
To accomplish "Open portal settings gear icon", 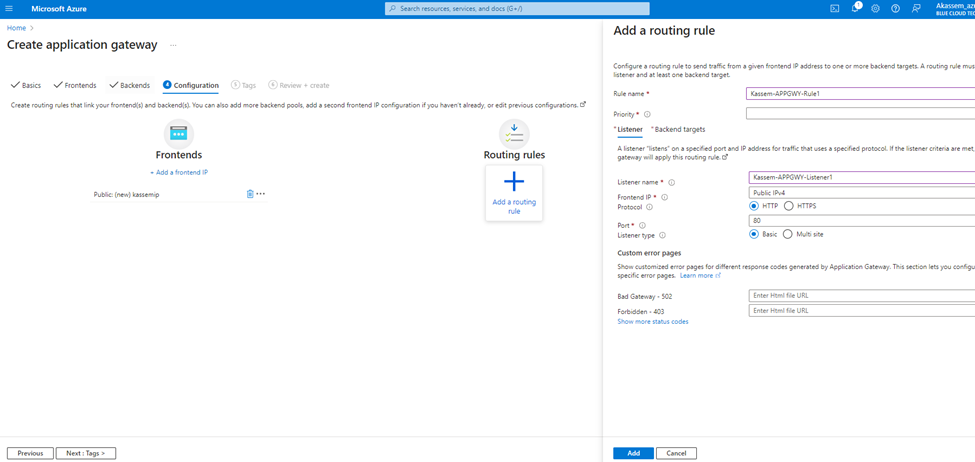I will click(876, 9).
